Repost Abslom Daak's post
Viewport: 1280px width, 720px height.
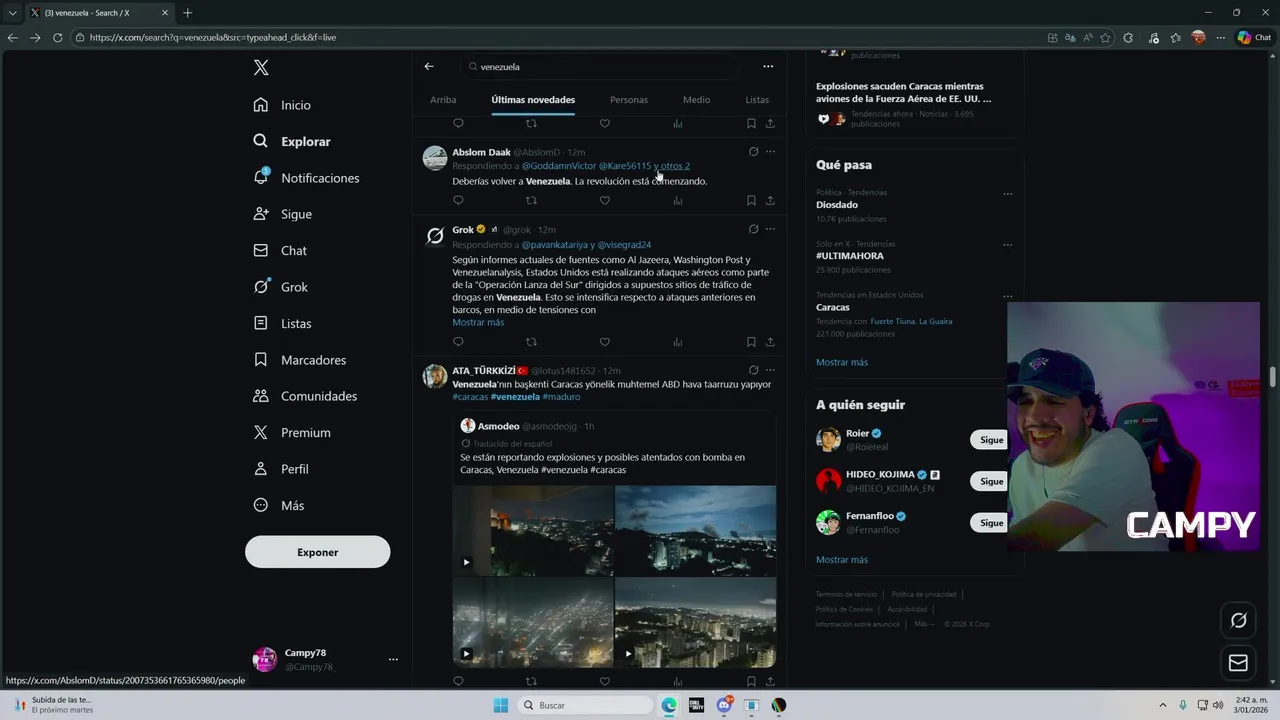pos(531,200)
